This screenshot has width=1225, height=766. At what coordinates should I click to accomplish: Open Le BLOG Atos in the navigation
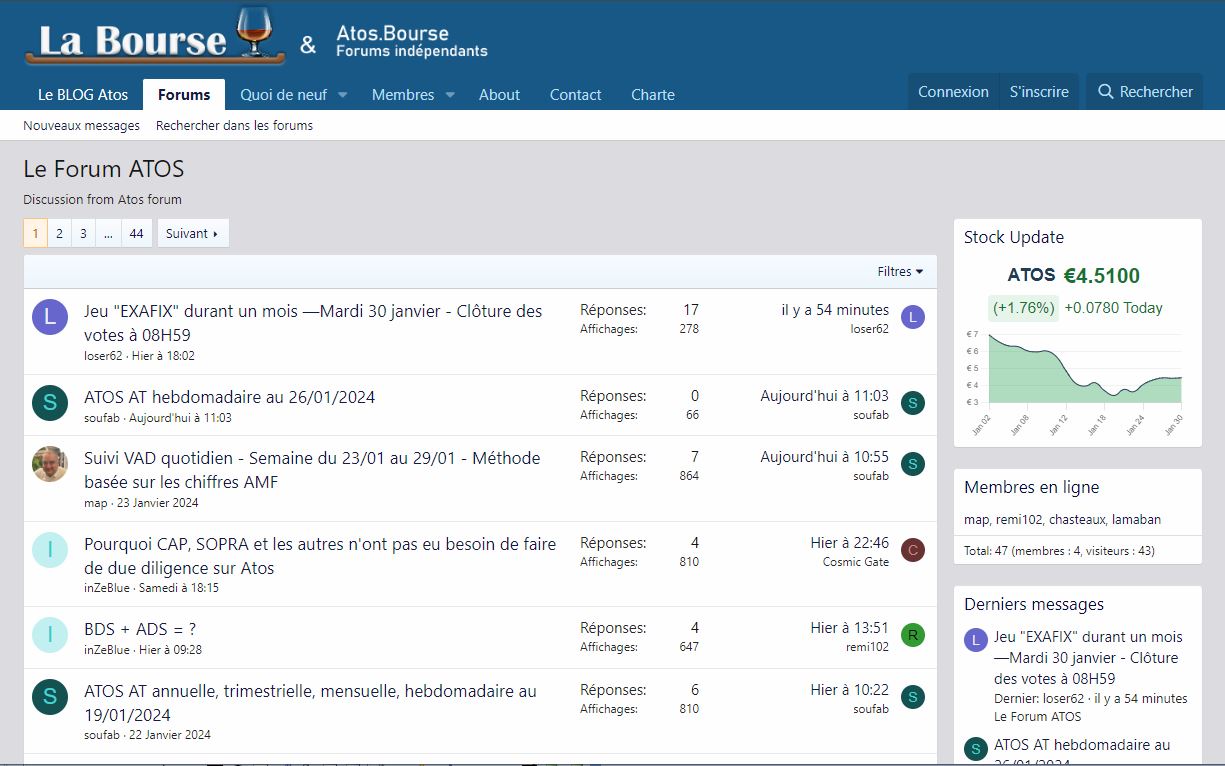point(83,95)
